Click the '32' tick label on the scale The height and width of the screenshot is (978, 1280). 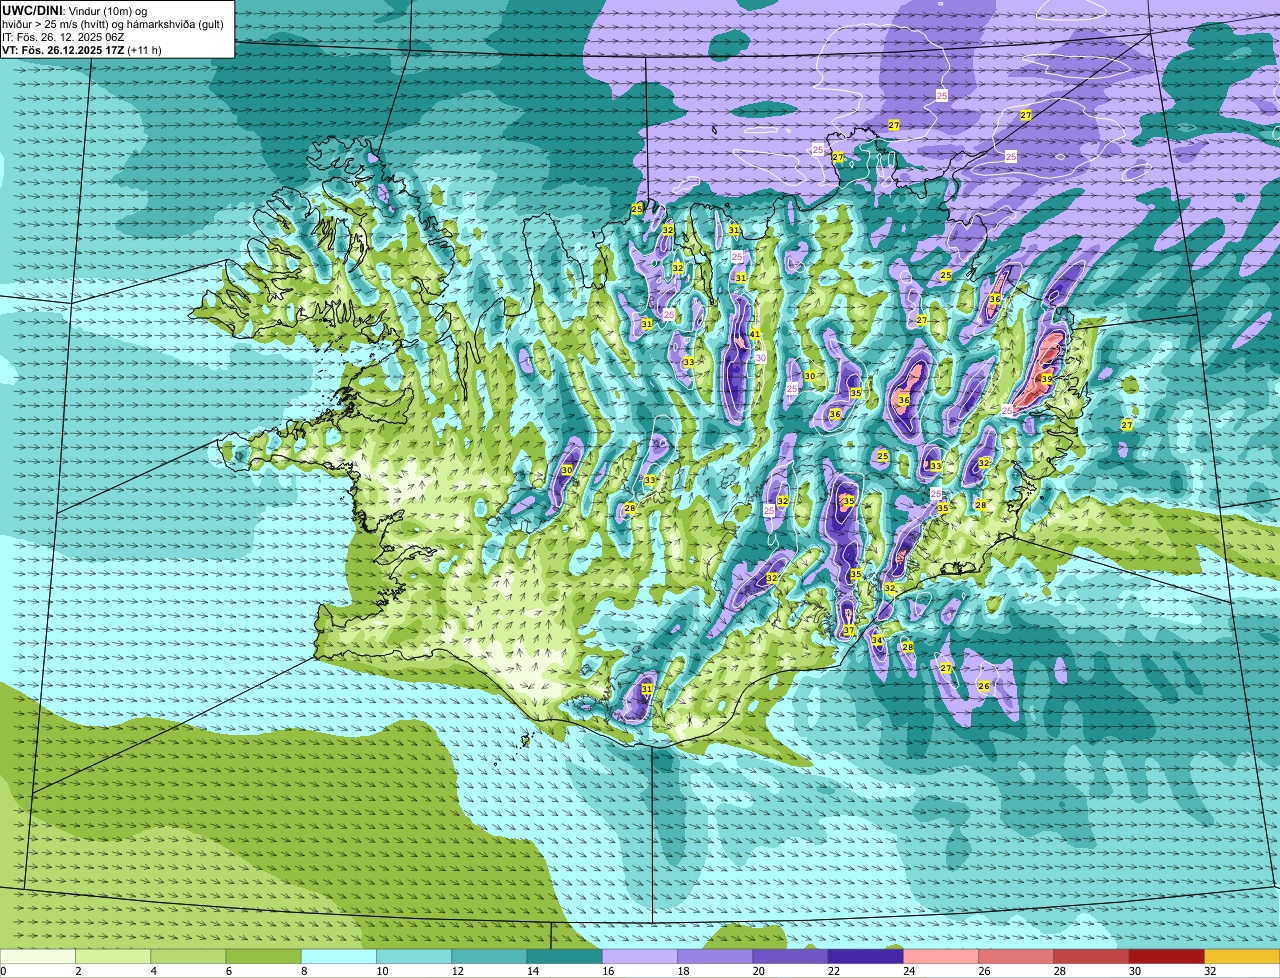[x=1210, y=971]
